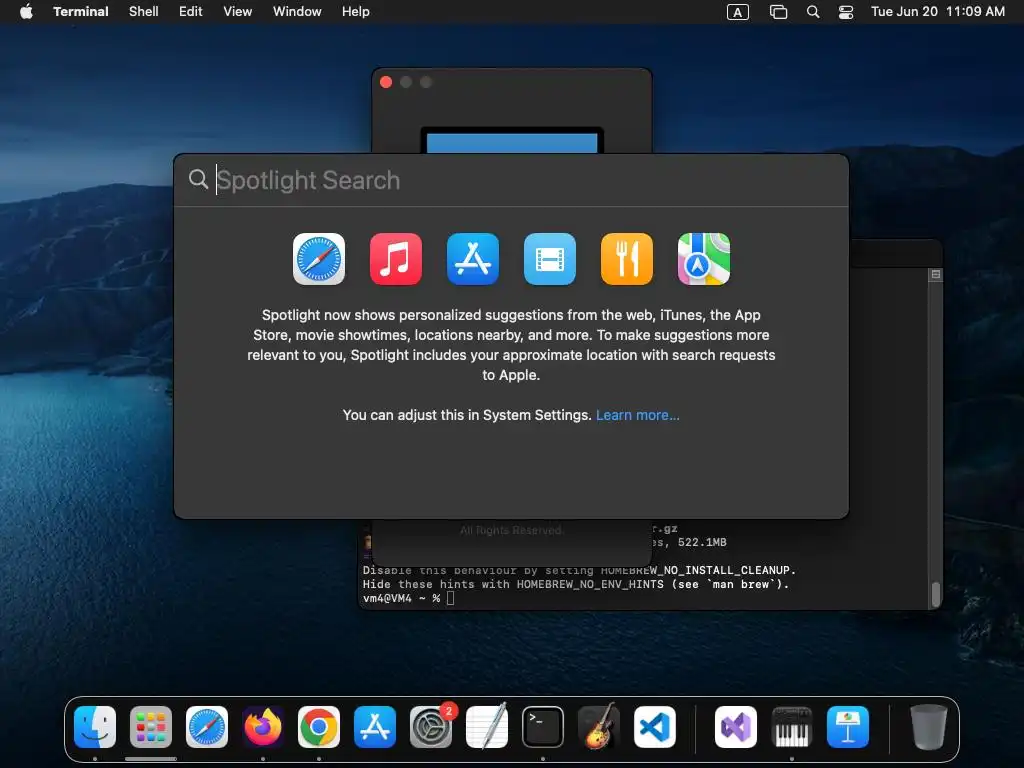Open the Apple menu
Image resolution: width=1024 pixels, height=768 pixels.
[26, 12]
